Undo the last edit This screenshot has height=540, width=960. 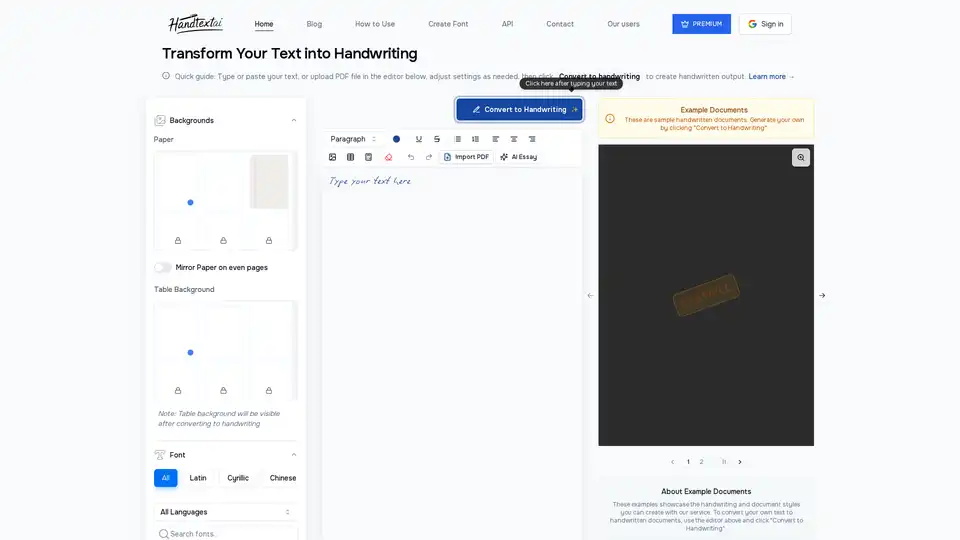pos(410,157)
